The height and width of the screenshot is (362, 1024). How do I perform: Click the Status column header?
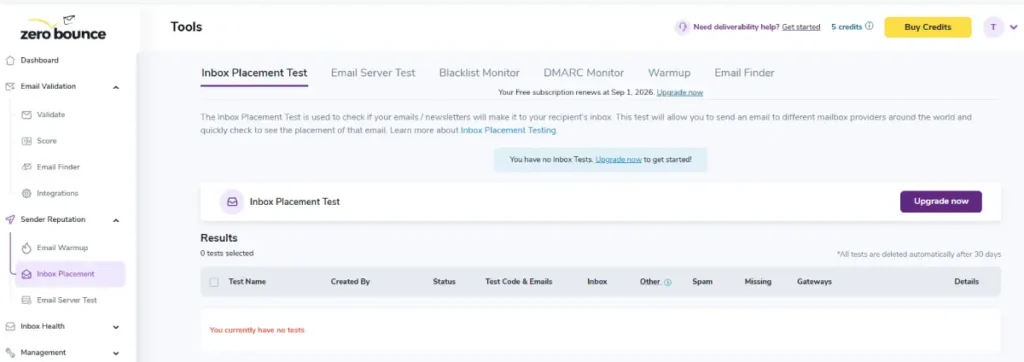tap(444, 282)
